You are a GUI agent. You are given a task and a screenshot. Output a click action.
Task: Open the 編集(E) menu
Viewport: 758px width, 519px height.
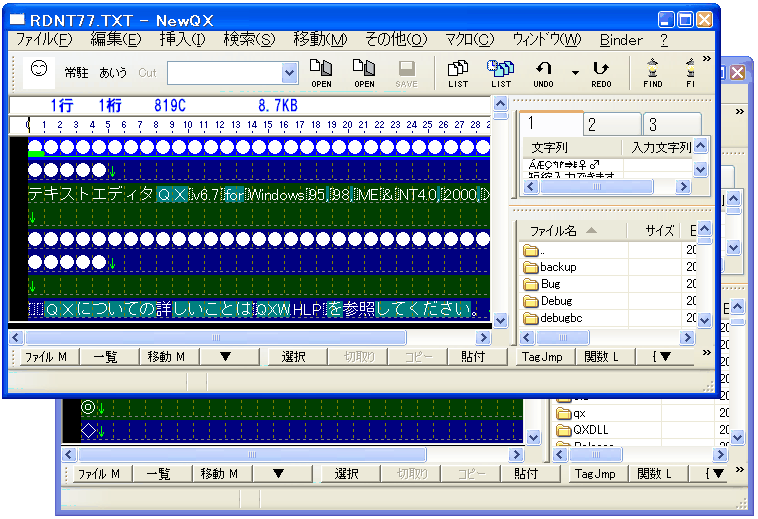tap(116, 40)
